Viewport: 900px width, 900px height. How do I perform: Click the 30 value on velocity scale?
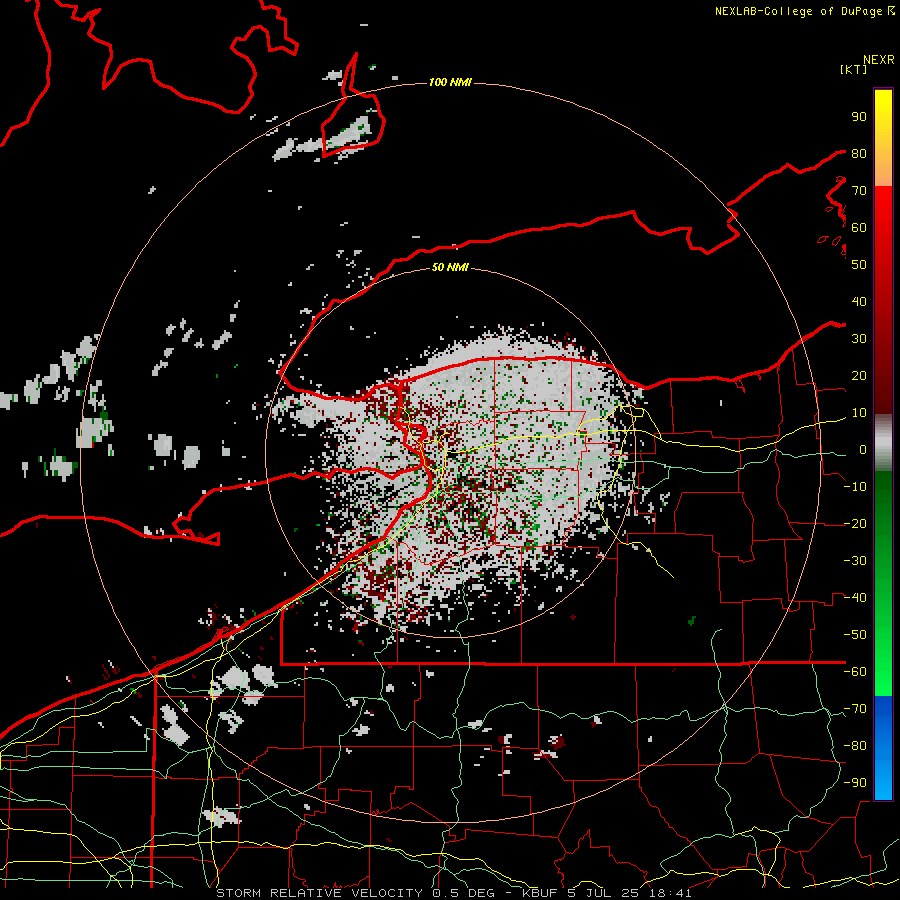[x=859, y=339]
